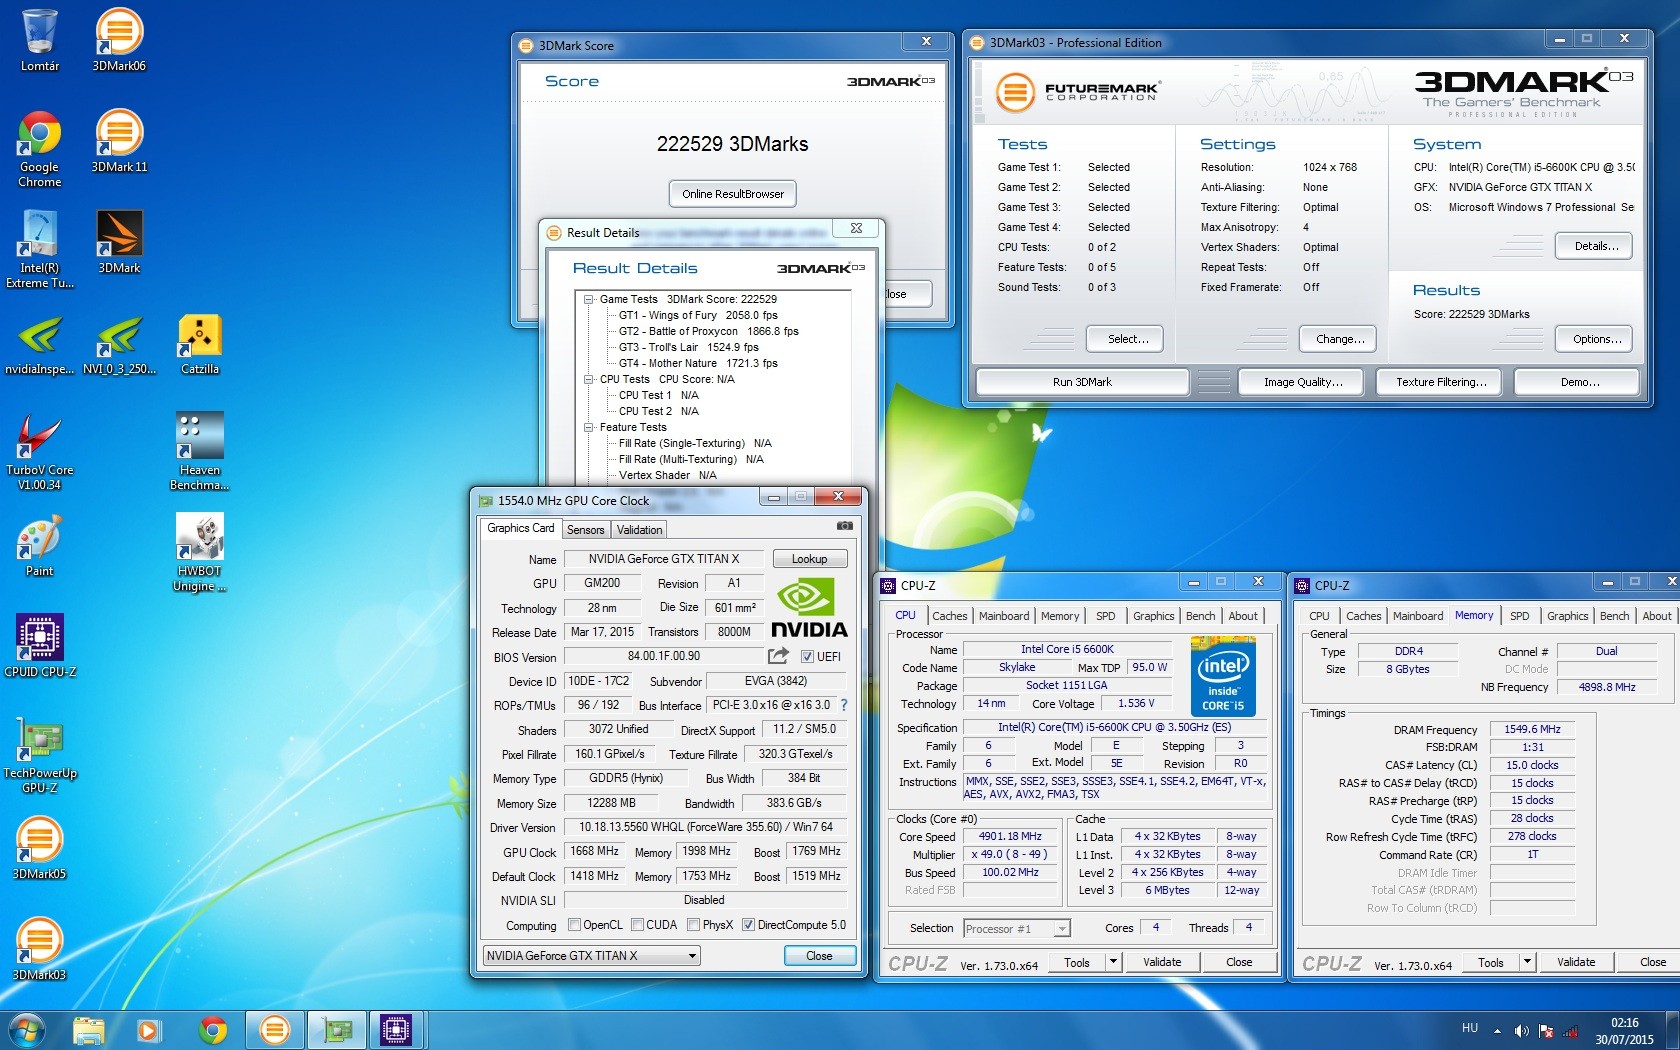Image resolution: width=1680 pixels, height=1050 pixels.
Task: Open Tools dropdown arrow in left CPU-Z
Action: click(1112, 962)
